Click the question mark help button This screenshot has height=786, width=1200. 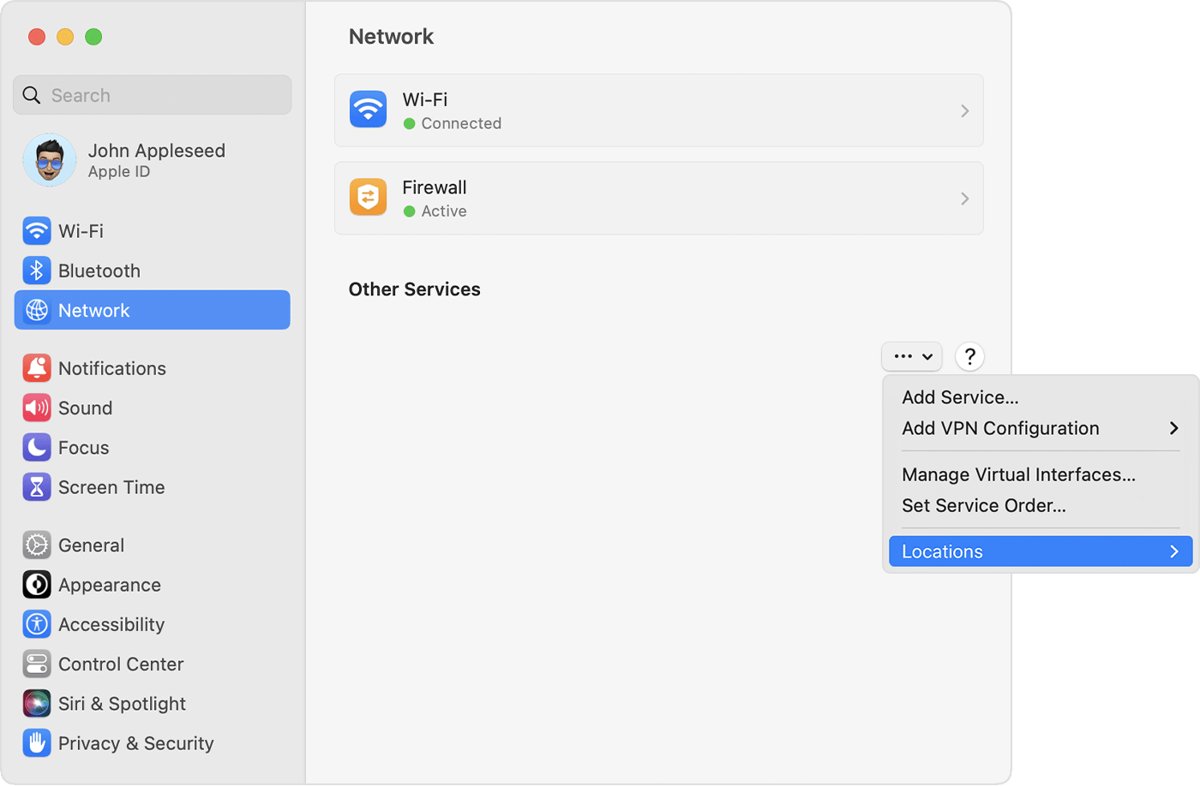point(969,356)
